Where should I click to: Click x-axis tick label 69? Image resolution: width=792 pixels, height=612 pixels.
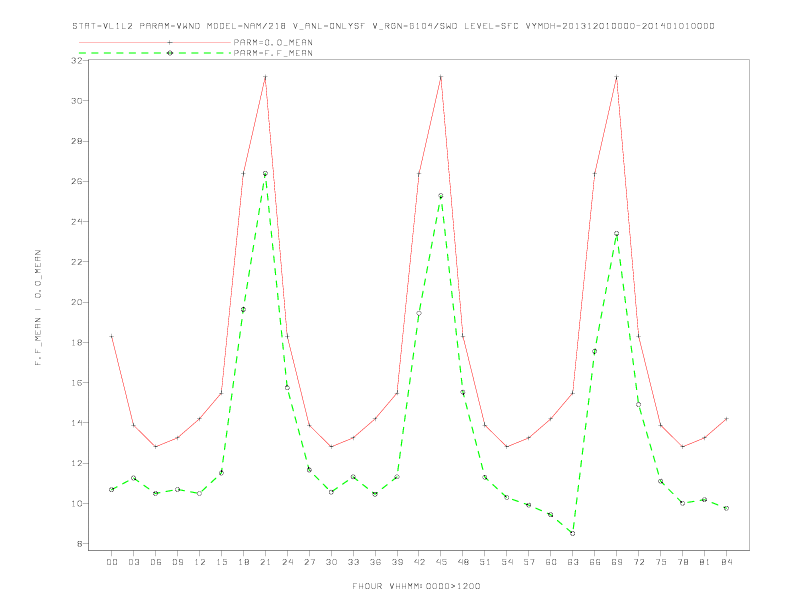(x=617, y=562)
